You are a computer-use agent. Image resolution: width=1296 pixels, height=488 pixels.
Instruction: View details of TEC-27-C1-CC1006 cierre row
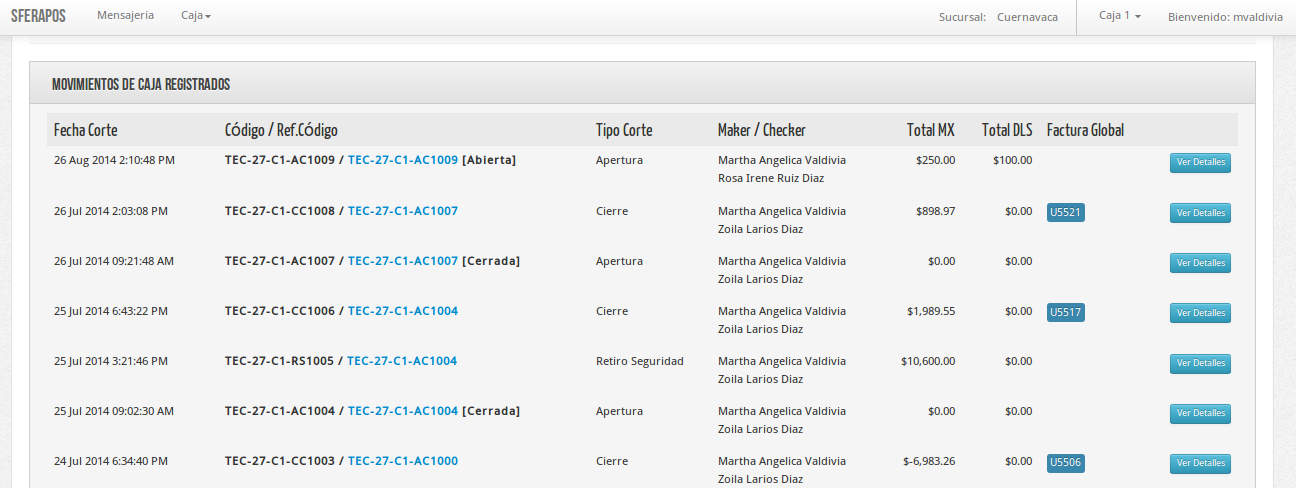pyautogui.click(x=1200, y=313)
